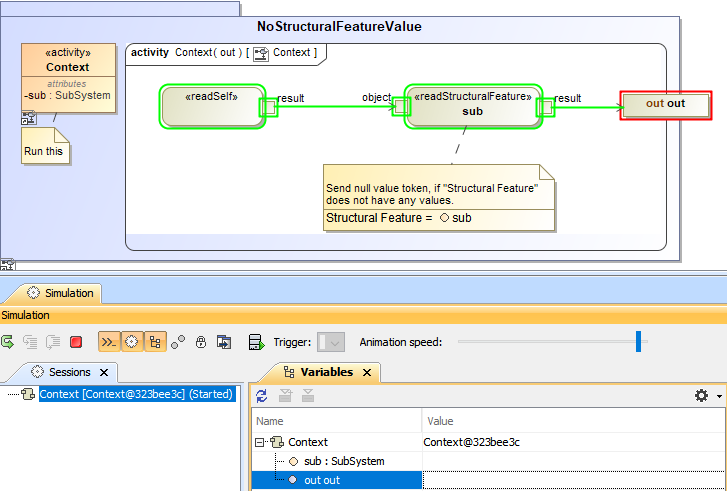The width and height of the screenshot is (727, 491).
Task: Click the server-with-play-arrow toolbar icon
Action: tap(256, 343)
